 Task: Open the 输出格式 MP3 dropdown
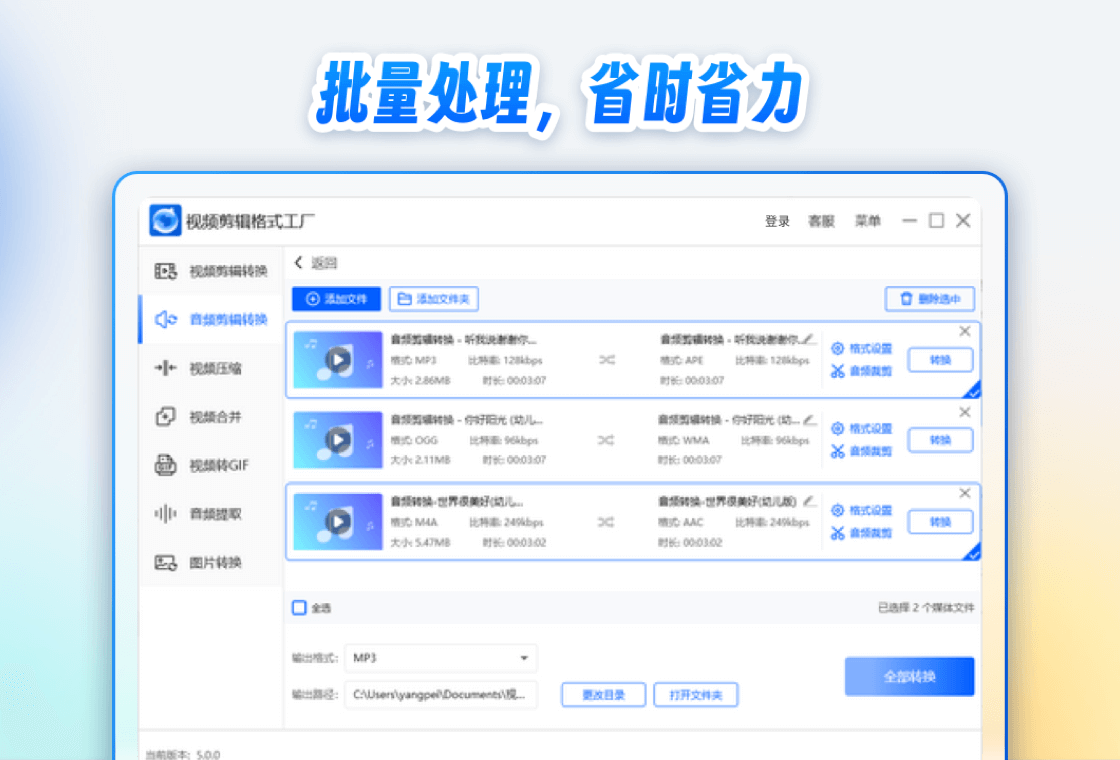[x=441, y=658]
